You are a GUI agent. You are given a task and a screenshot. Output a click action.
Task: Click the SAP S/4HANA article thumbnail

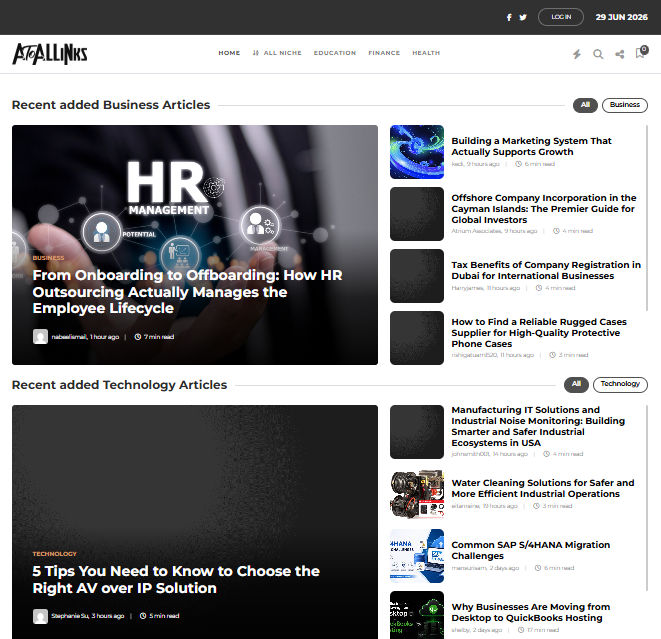point(416,556)
